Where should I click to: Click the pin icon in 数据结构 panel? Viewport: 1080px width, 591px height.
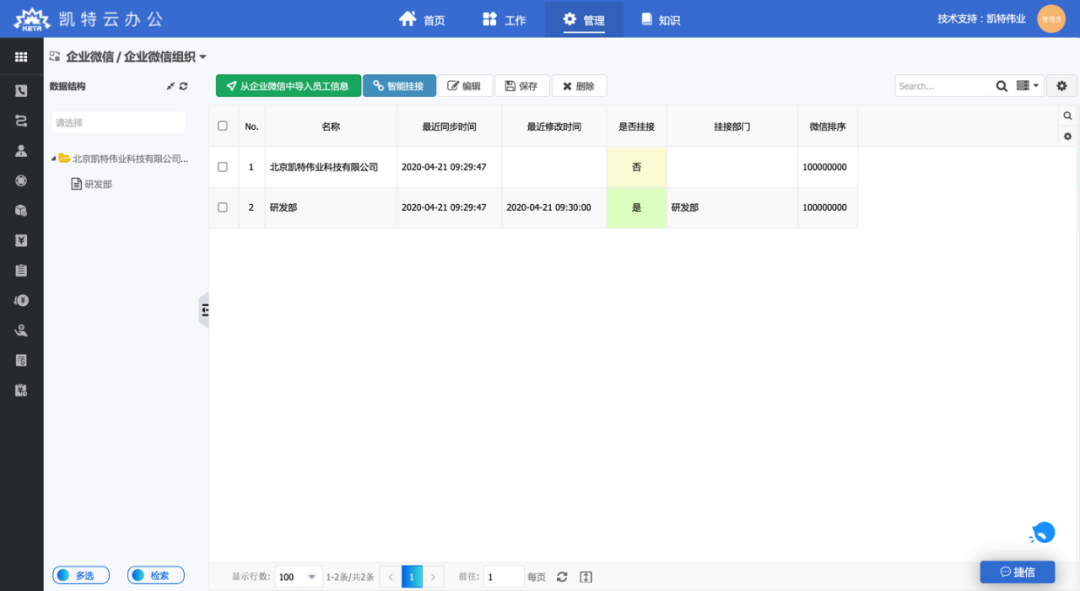(170, 86)
